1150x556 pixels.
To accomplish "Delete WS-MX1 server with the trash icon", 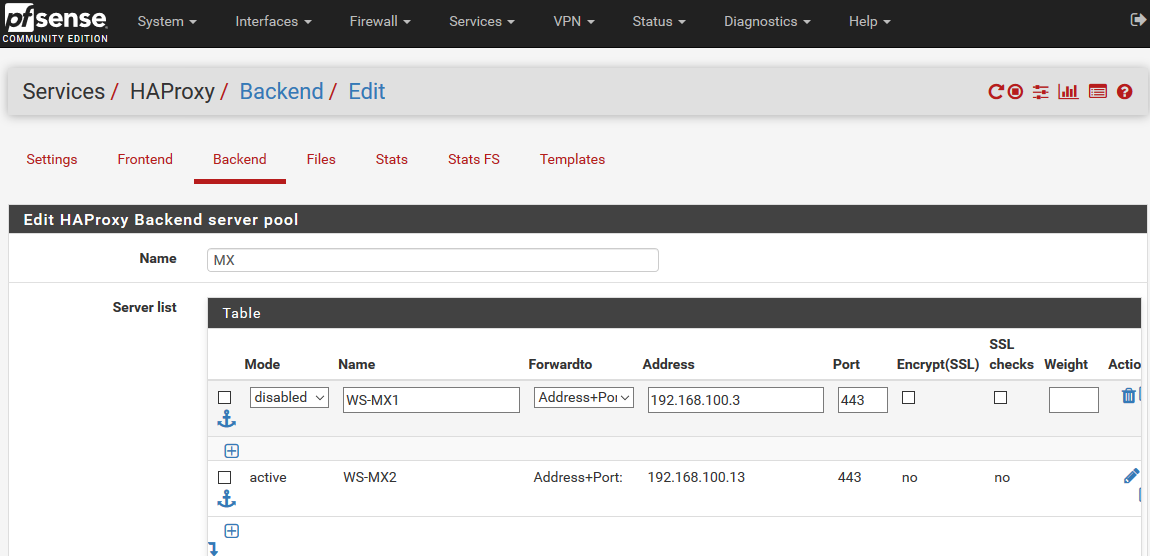I will coord(1129,395).
